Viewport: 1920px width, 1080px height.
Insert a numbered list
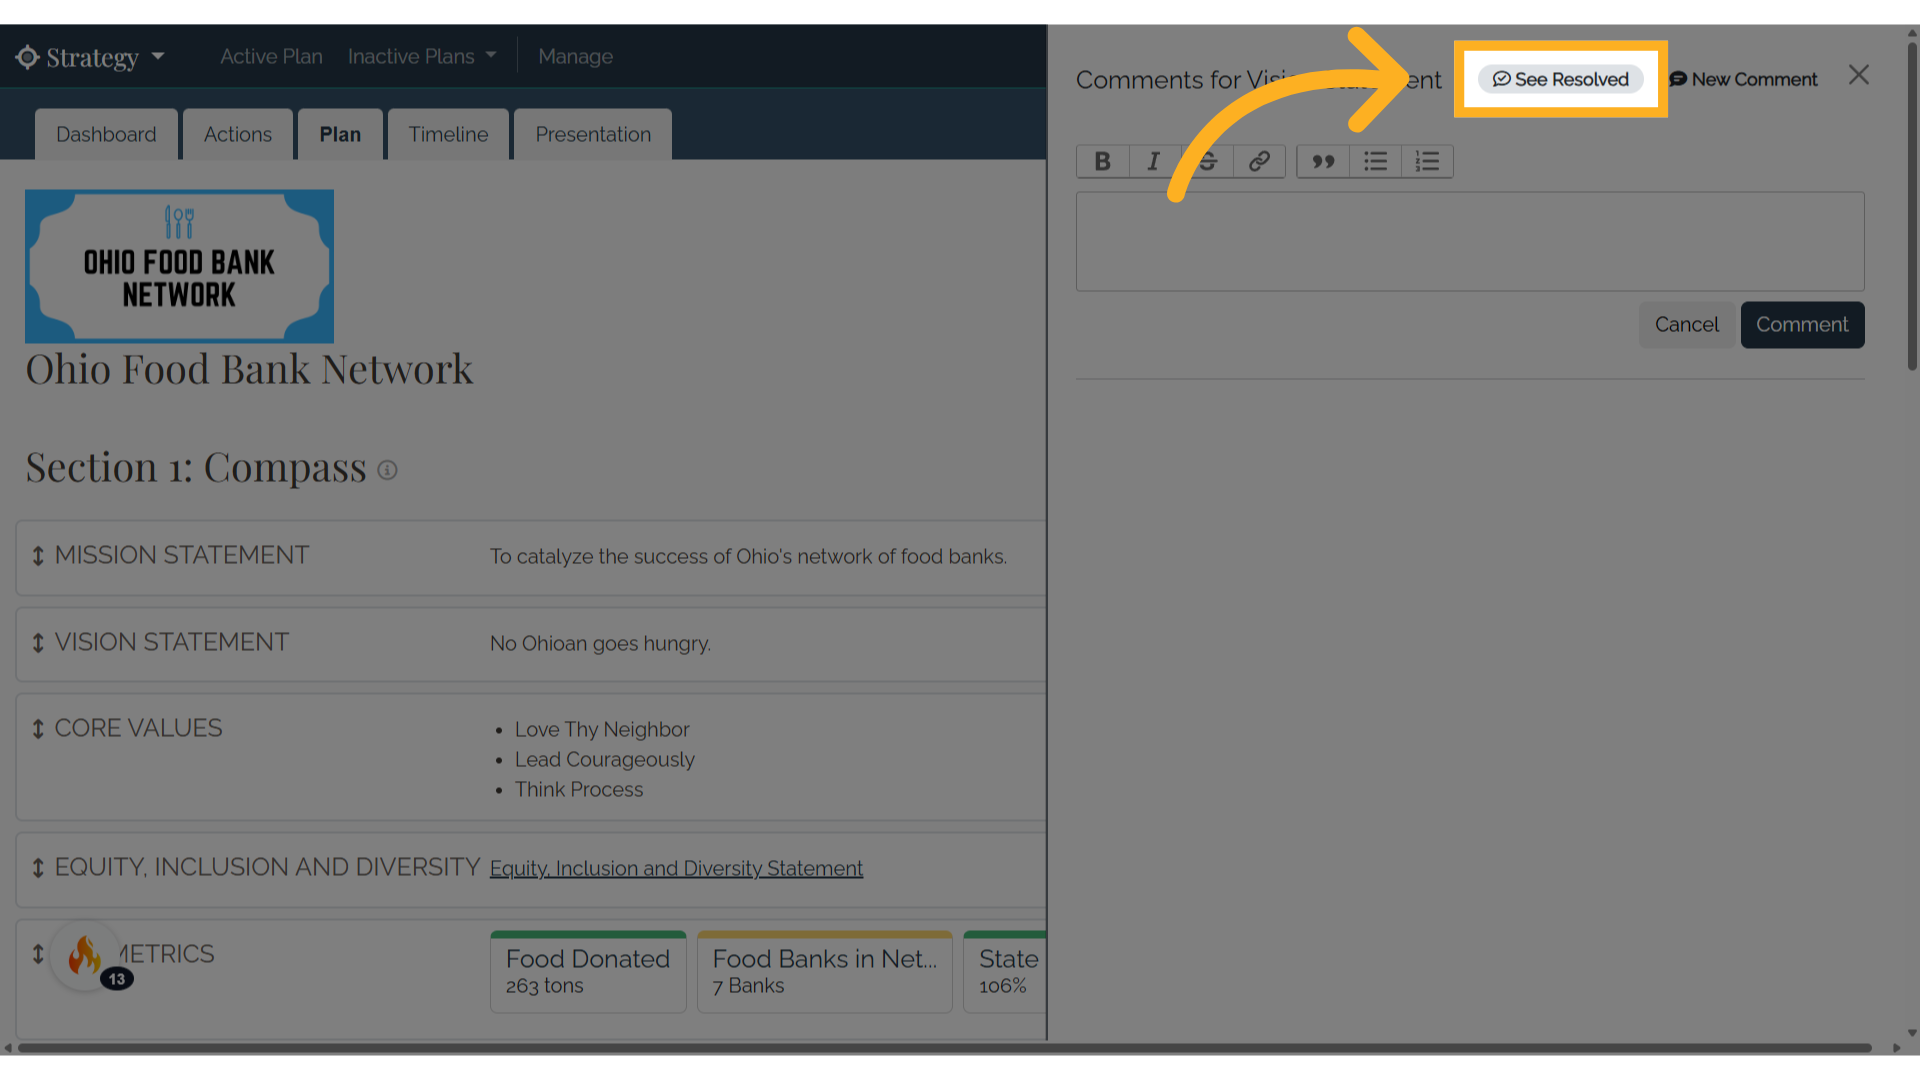pyautogui.click(x=1428, y=161)
